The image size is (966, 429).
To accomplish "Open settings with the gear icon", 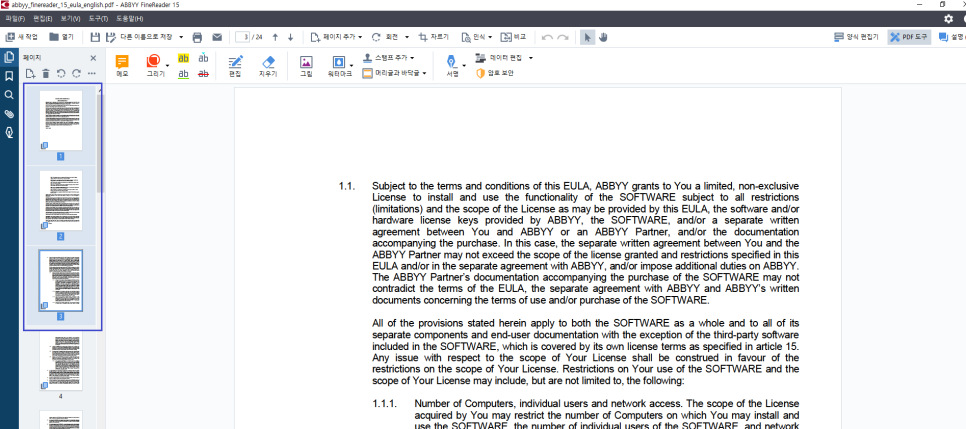I will coord(949,19).
